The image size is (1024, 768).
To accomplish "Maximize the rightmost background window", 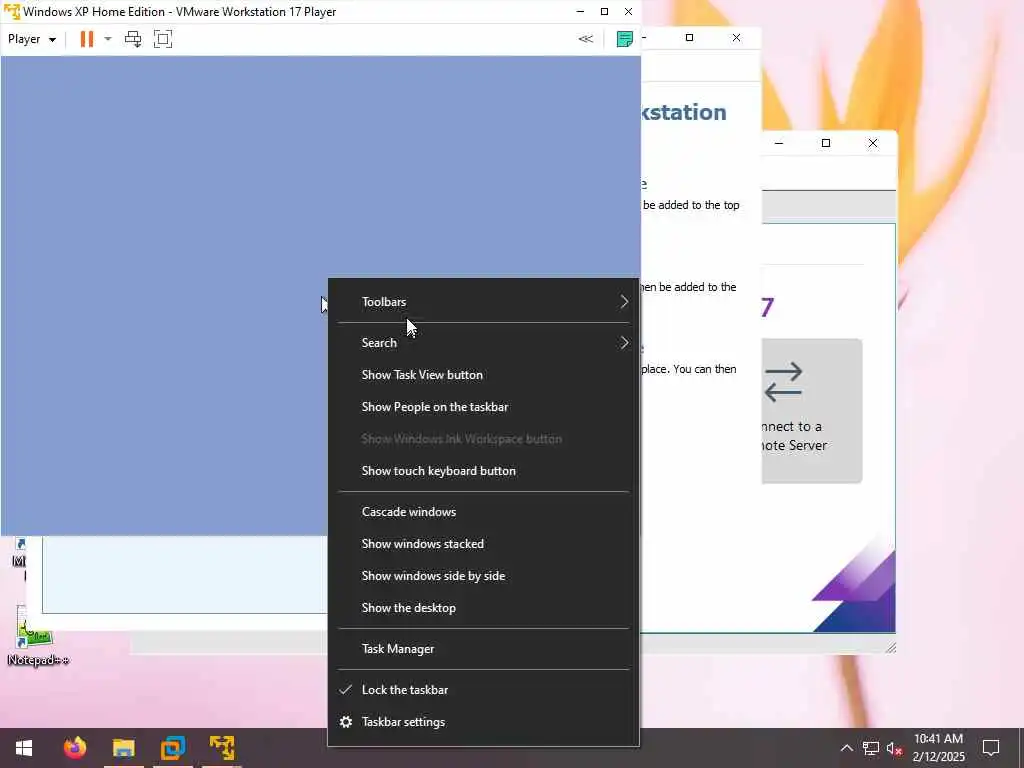I will (x=825, y=143).
